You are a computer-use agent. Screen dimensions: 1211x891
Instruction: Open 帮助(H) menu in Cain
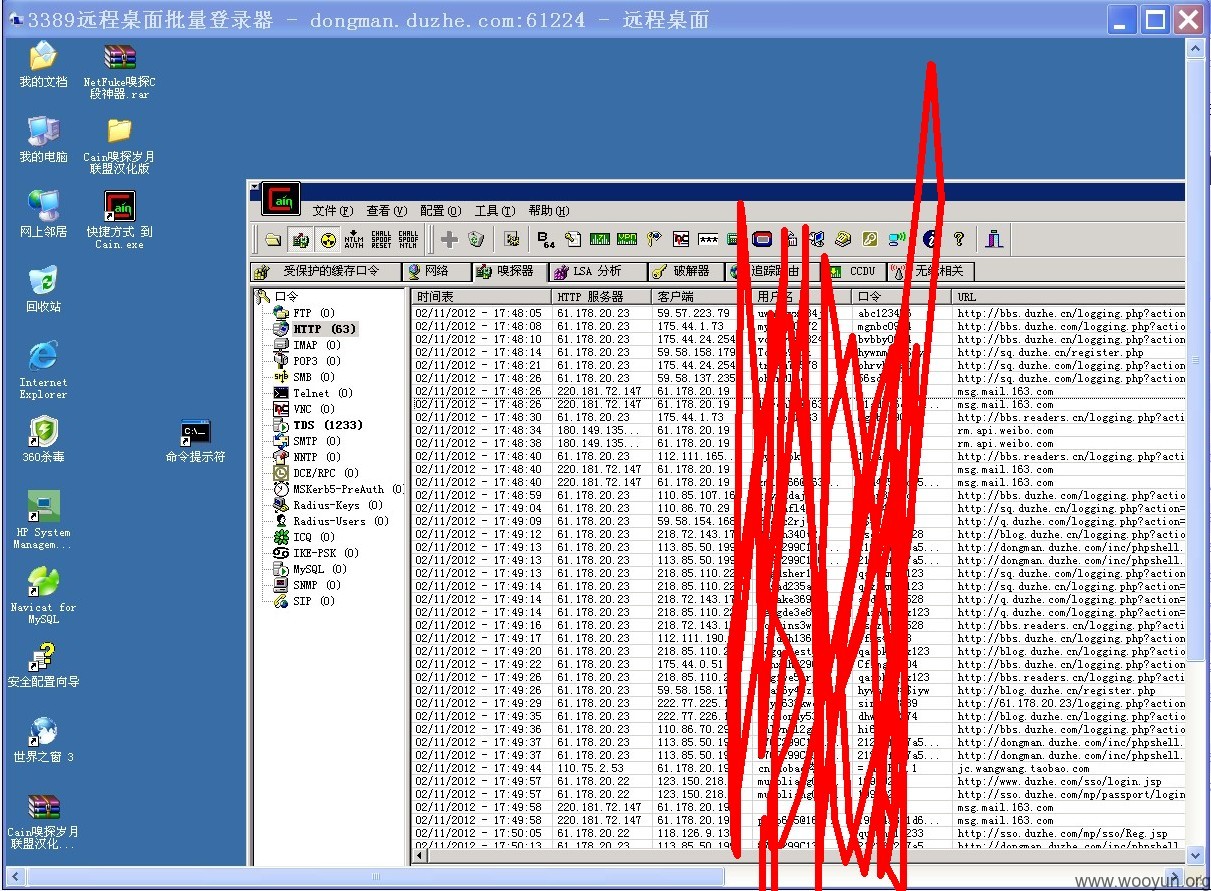pyautogui.click(x=549, y=211)
